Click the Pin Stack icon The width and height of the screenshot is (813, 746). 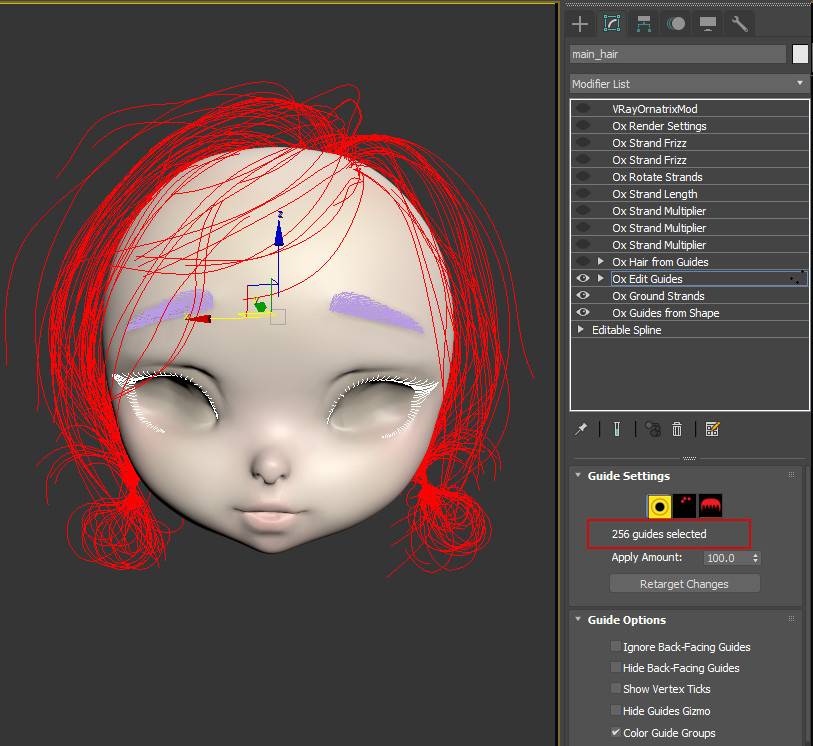(x=581, y=429)
